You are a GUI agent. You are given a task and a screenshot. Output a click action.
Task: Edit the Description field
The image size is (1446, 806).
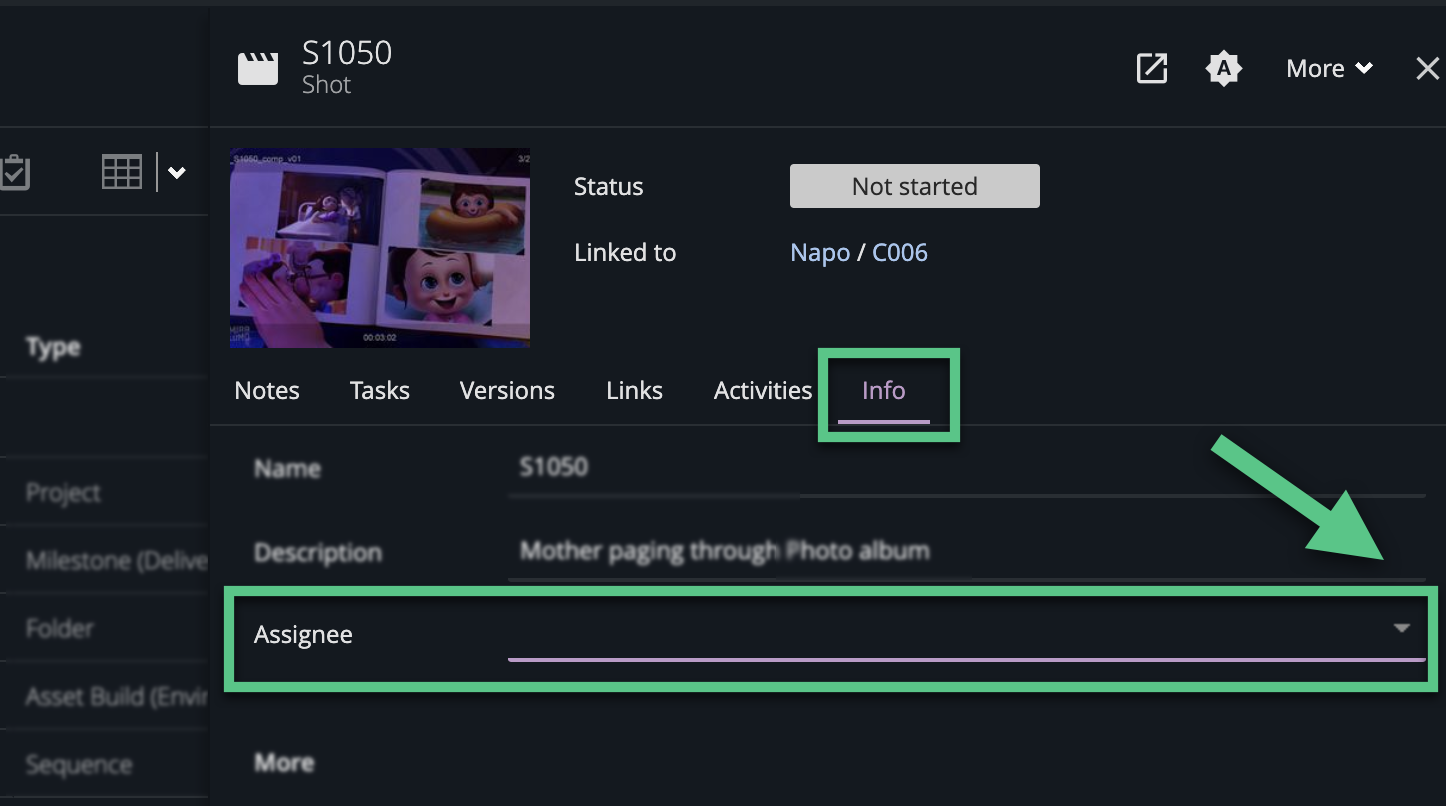[x=724, y=551]
